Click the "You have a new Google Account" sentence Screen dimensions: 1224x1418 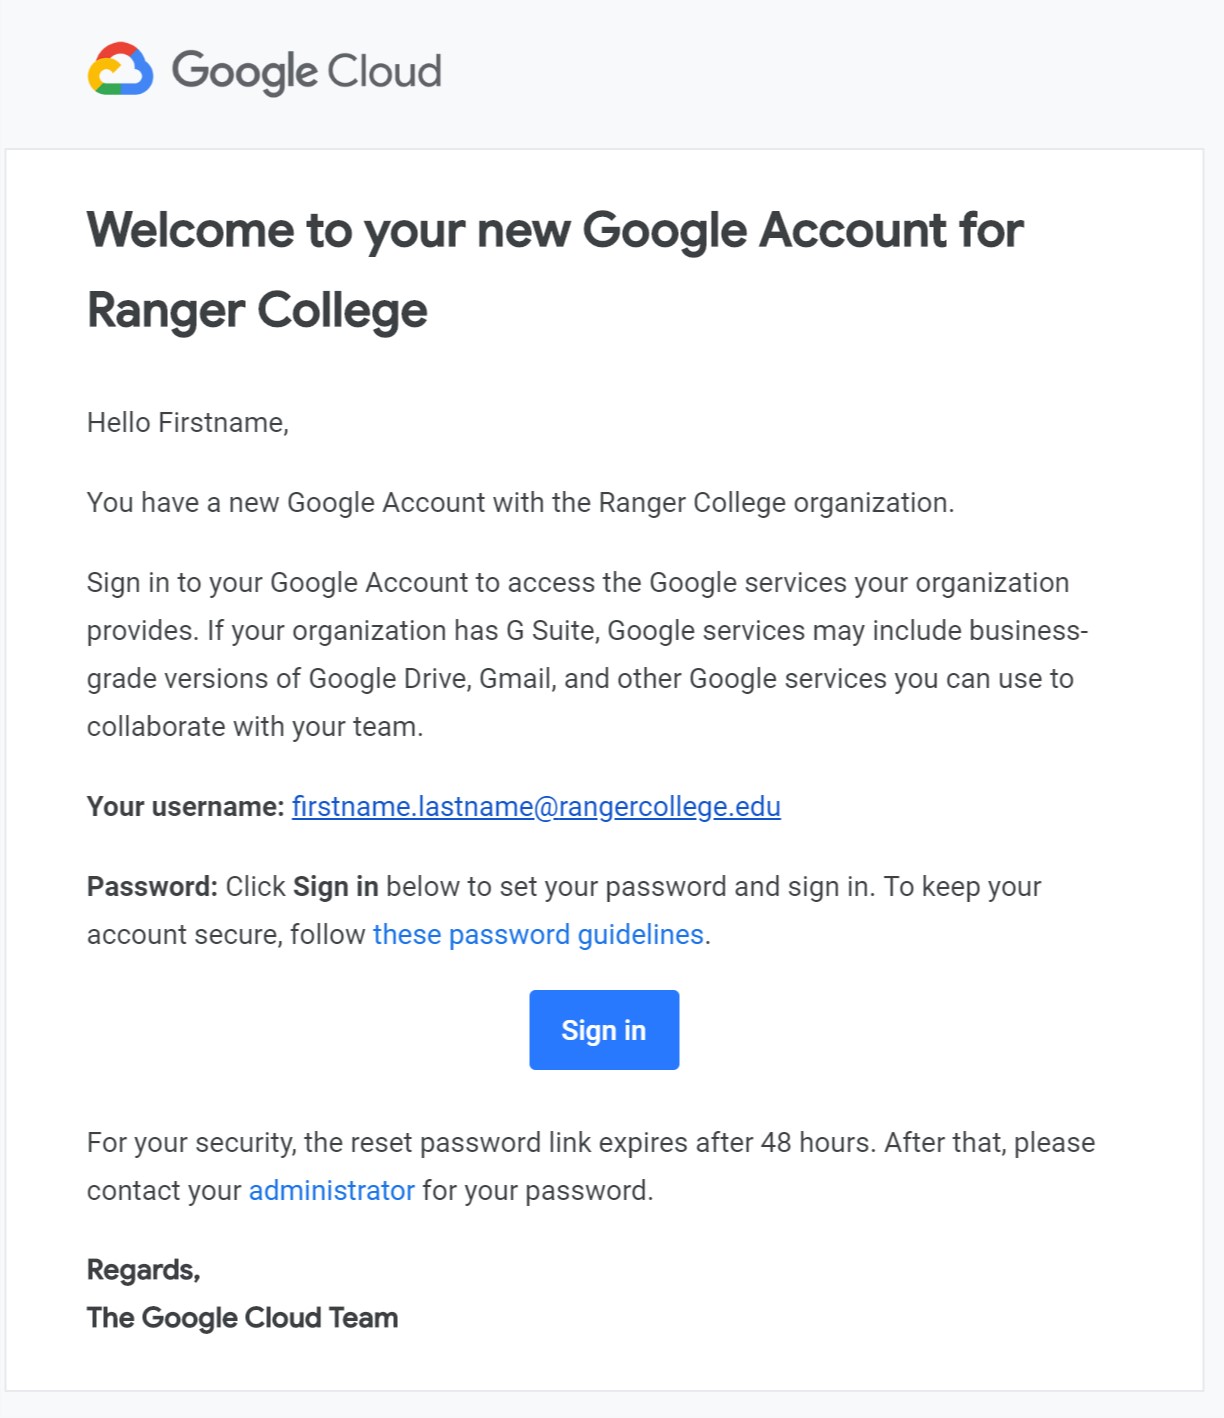(x=520, y=503)
